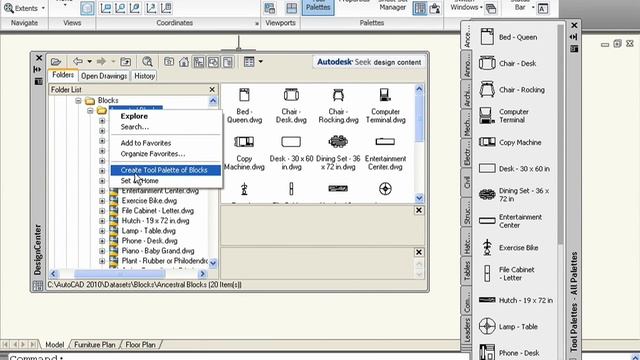
Task: Toggle the Tree View icon in DesignCenter
Action: [199, 62]
